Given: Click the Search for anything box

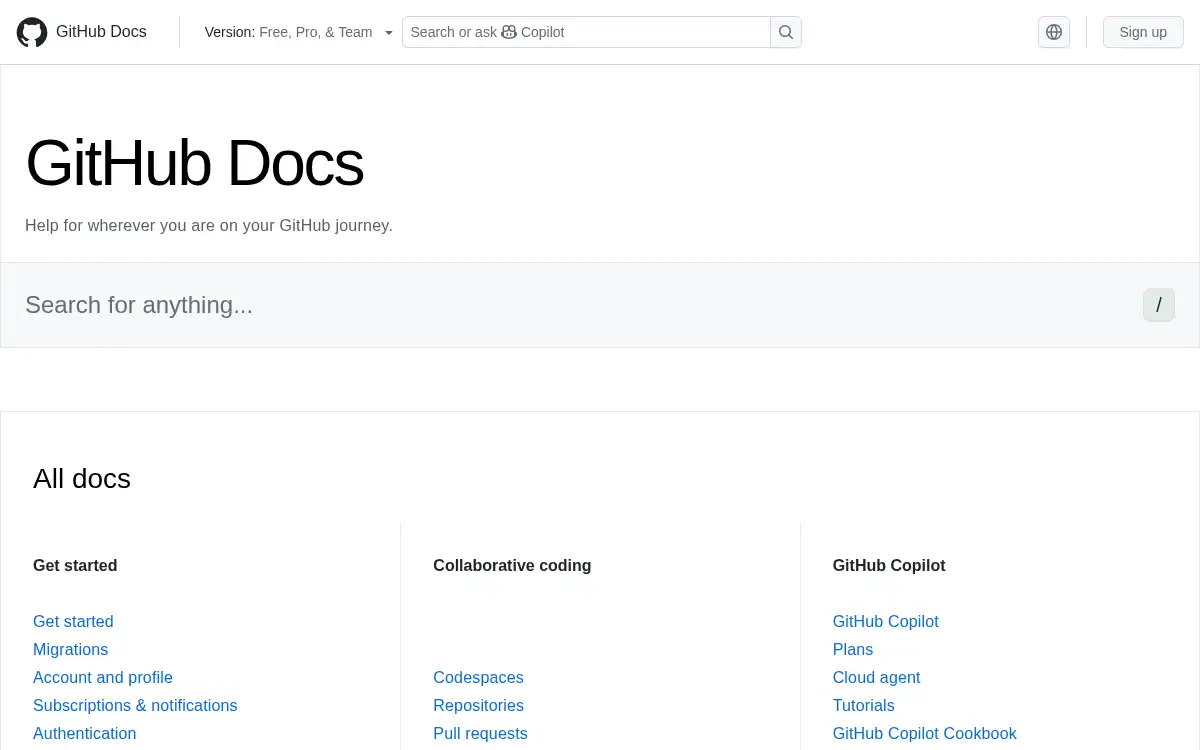Looking at the screenshot, I should 600,305.
